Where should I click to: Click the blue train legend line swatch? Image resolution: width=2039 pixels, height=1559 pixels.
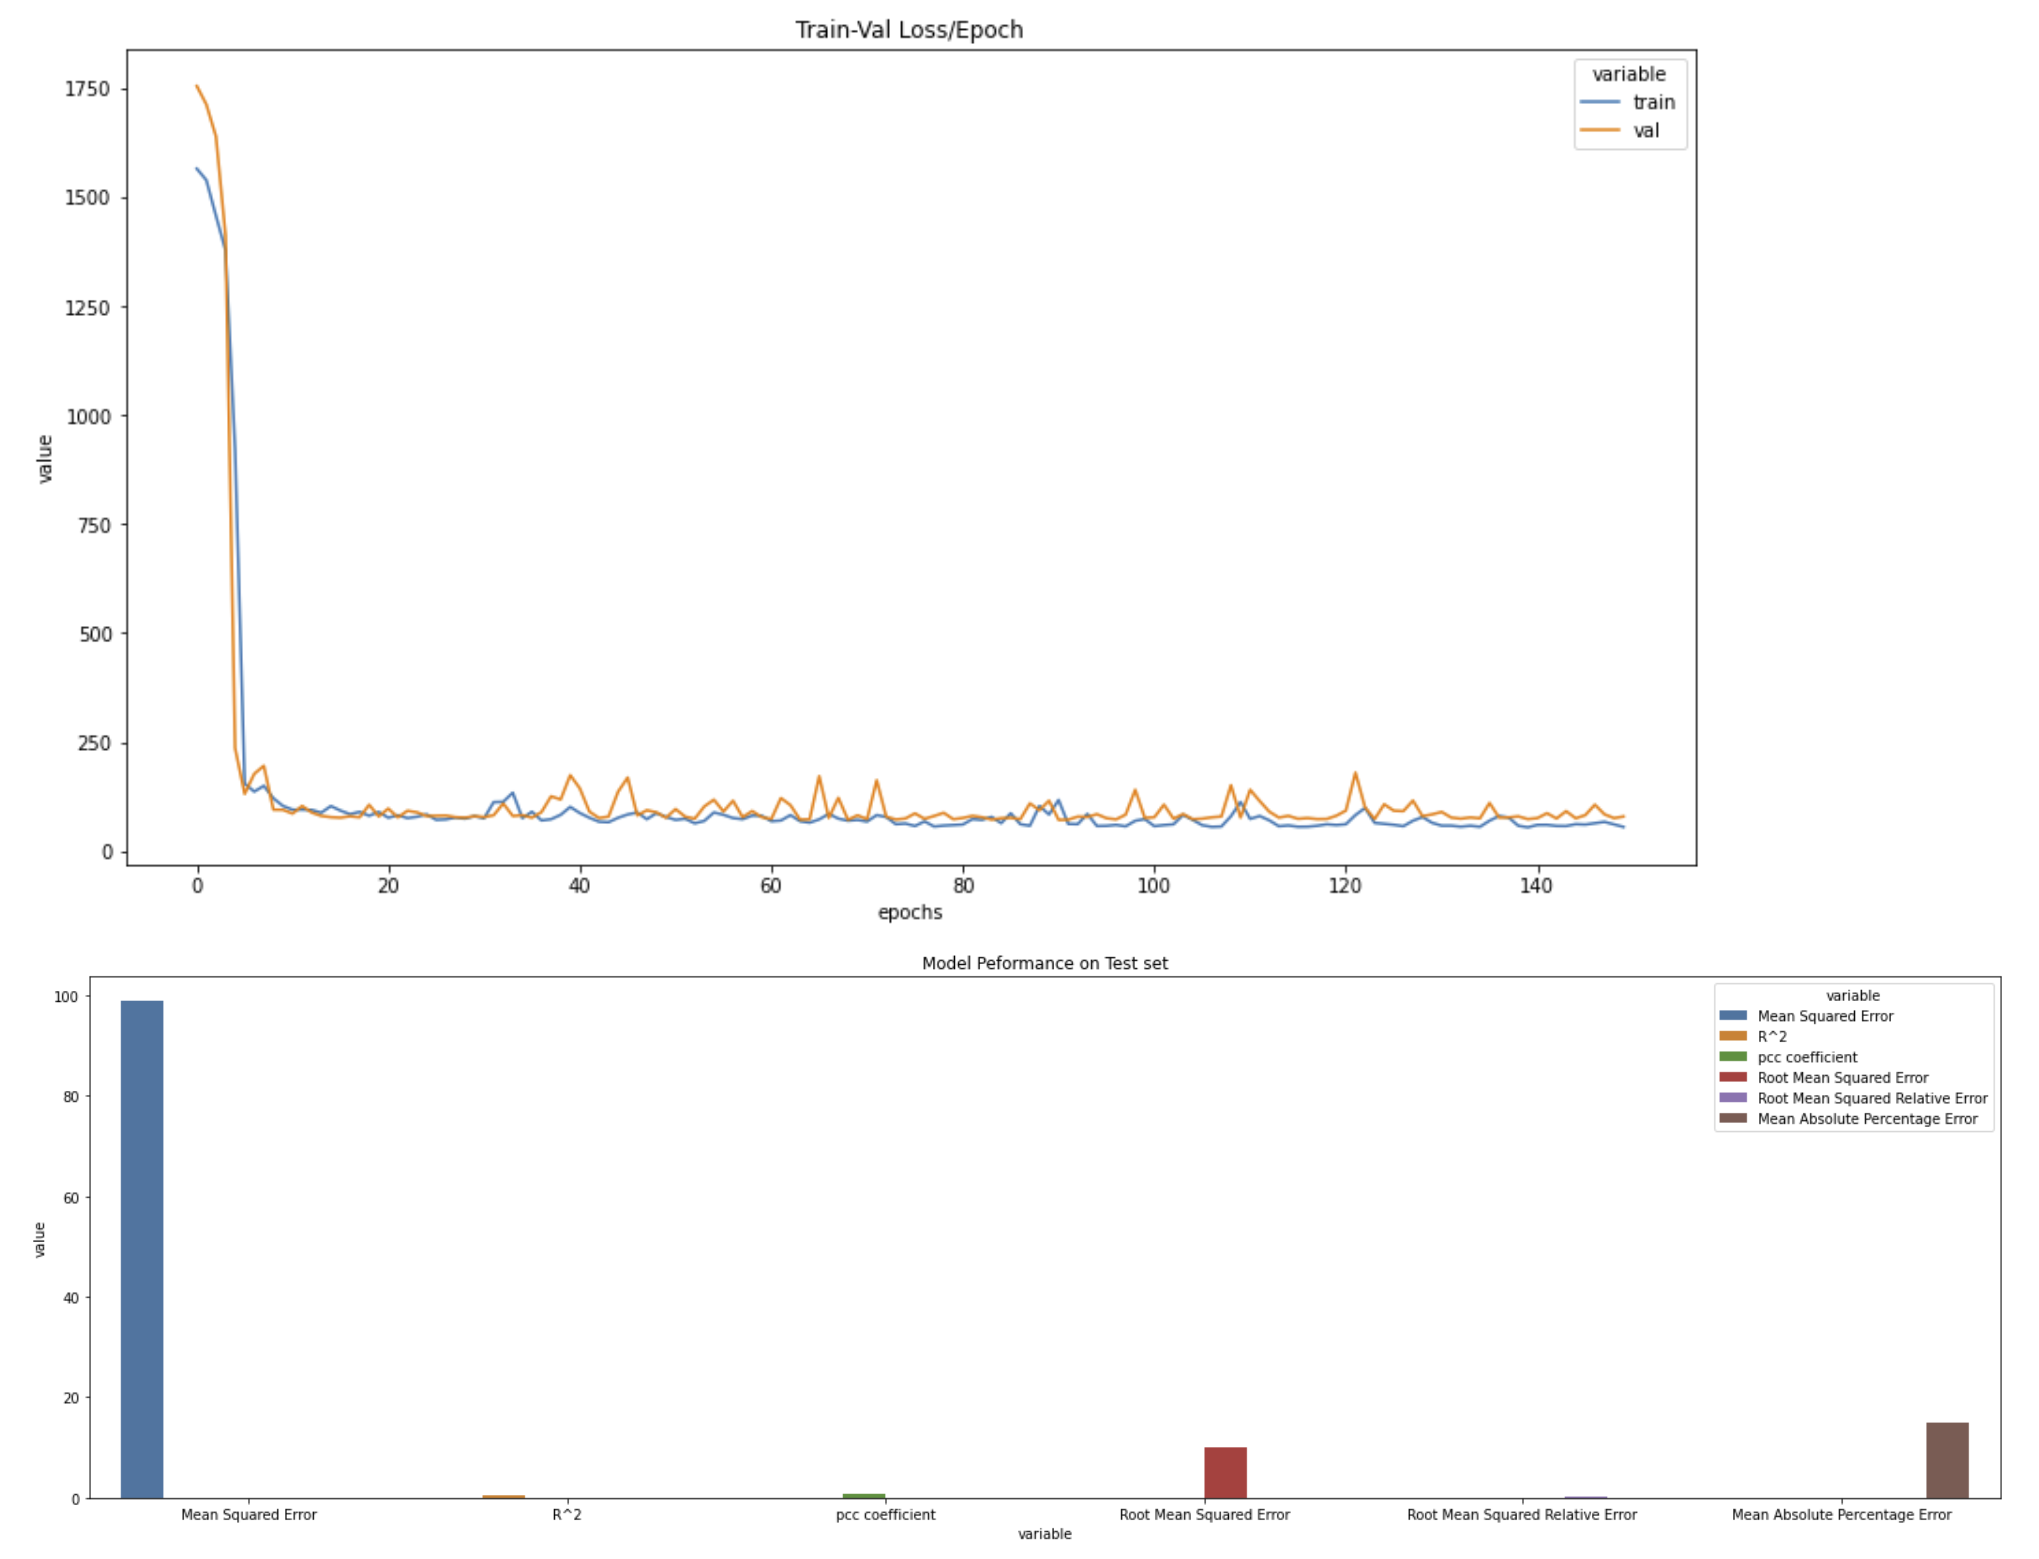click(1600, 102)
